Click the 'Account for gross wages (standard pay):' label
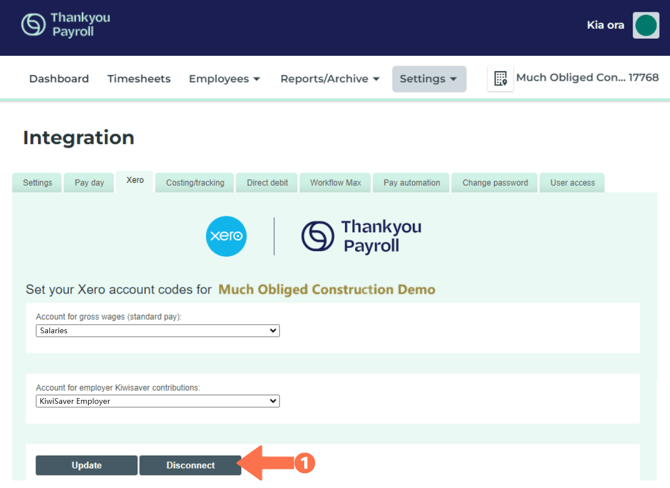This screenshot has height=488, width=670. [x=109, y=317]
